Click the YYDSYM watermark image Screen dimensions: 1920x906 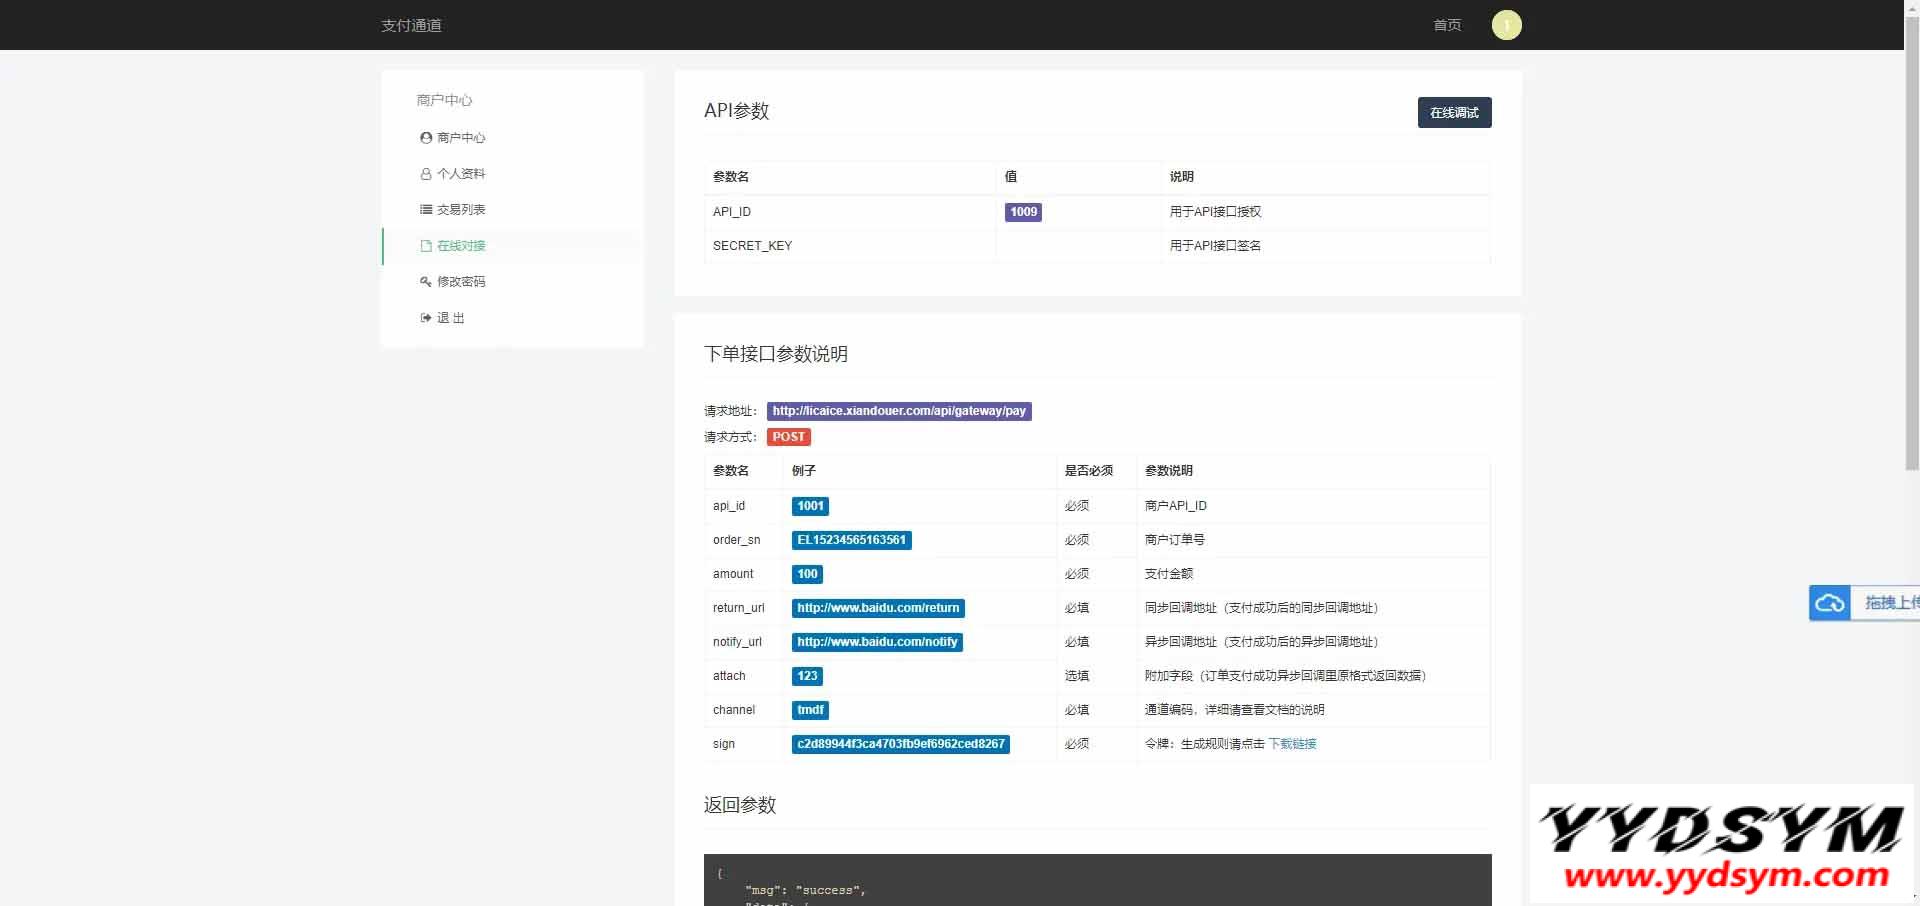click(1720, 845)
